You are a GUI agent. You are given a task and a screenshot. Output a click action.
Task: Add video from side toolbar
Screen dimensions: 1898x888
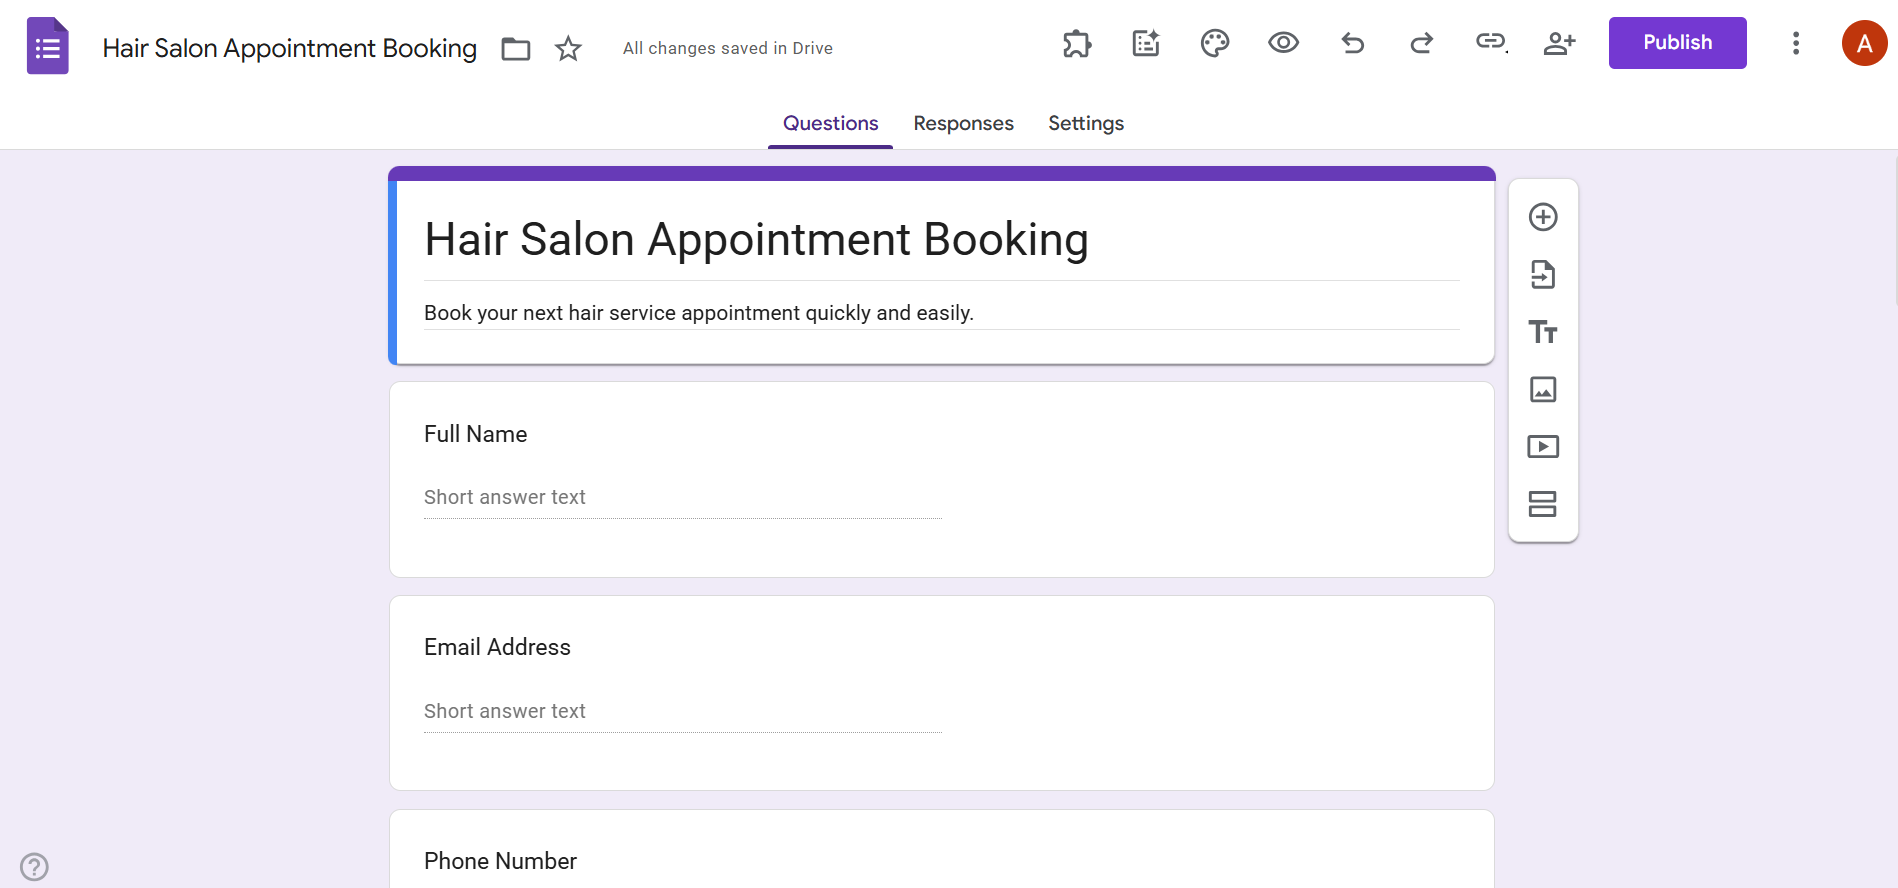point(1543,446)
